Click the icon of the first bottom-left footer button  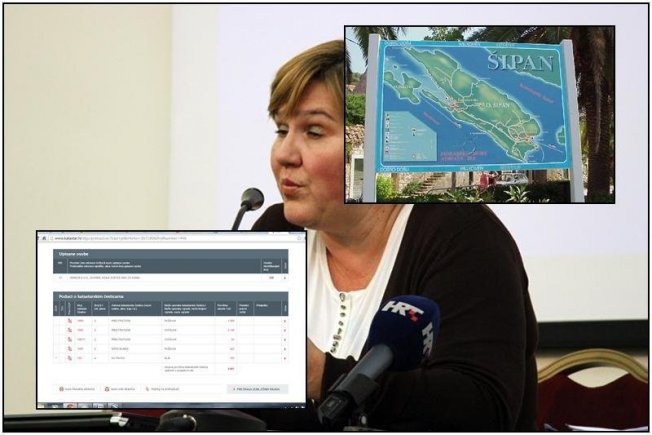point(61,389)
